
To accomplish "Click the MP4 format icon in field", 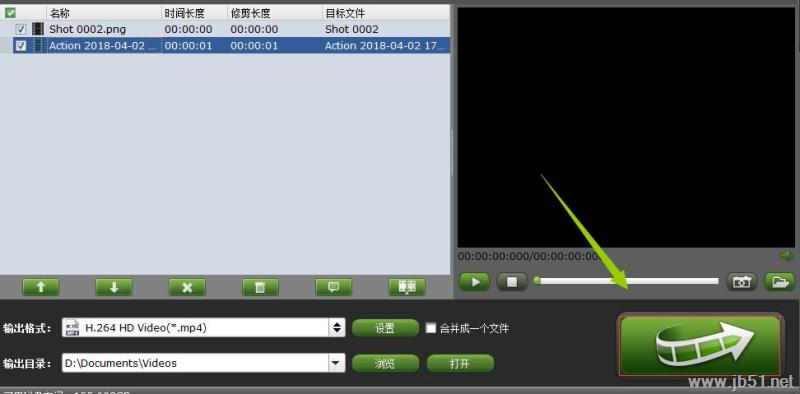I will coord(73,328).
